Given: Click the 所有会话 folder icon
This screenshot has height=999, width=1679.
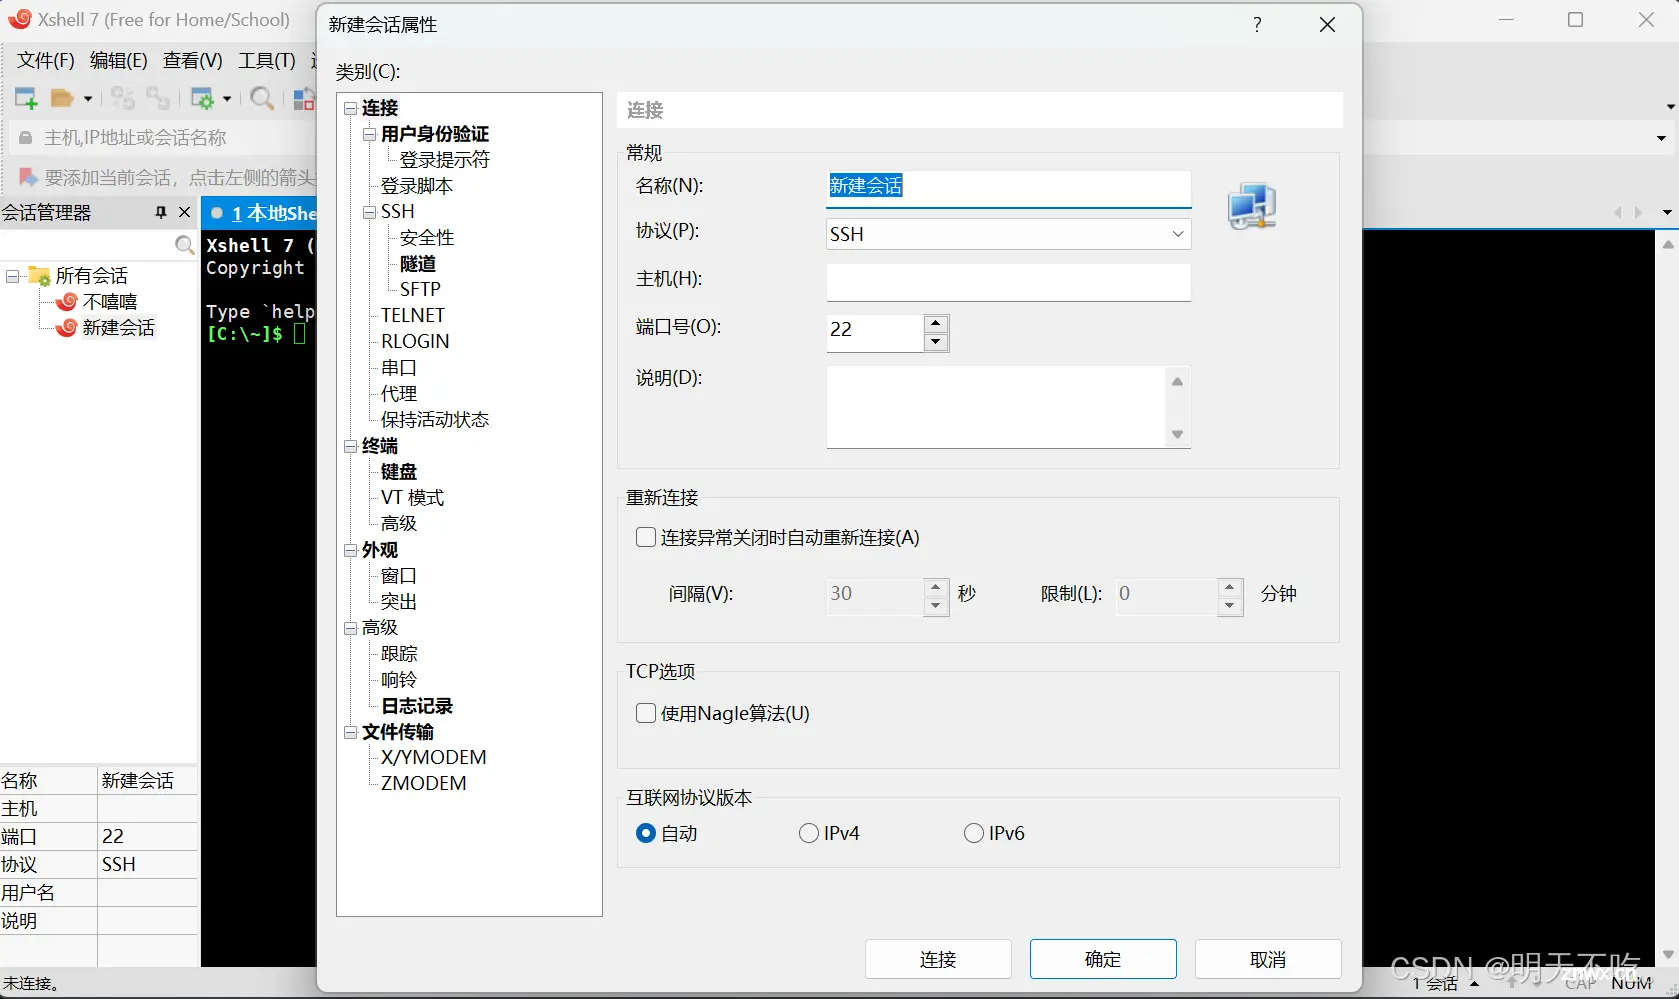Looking at the screenshot, I should coord(40,275).
